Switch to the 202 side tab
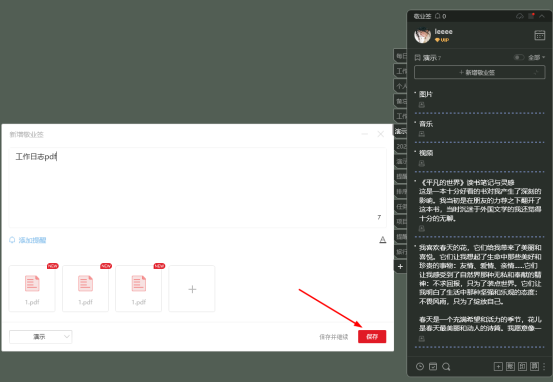This screenshot has width=554, height=382. tap(401, 146)
